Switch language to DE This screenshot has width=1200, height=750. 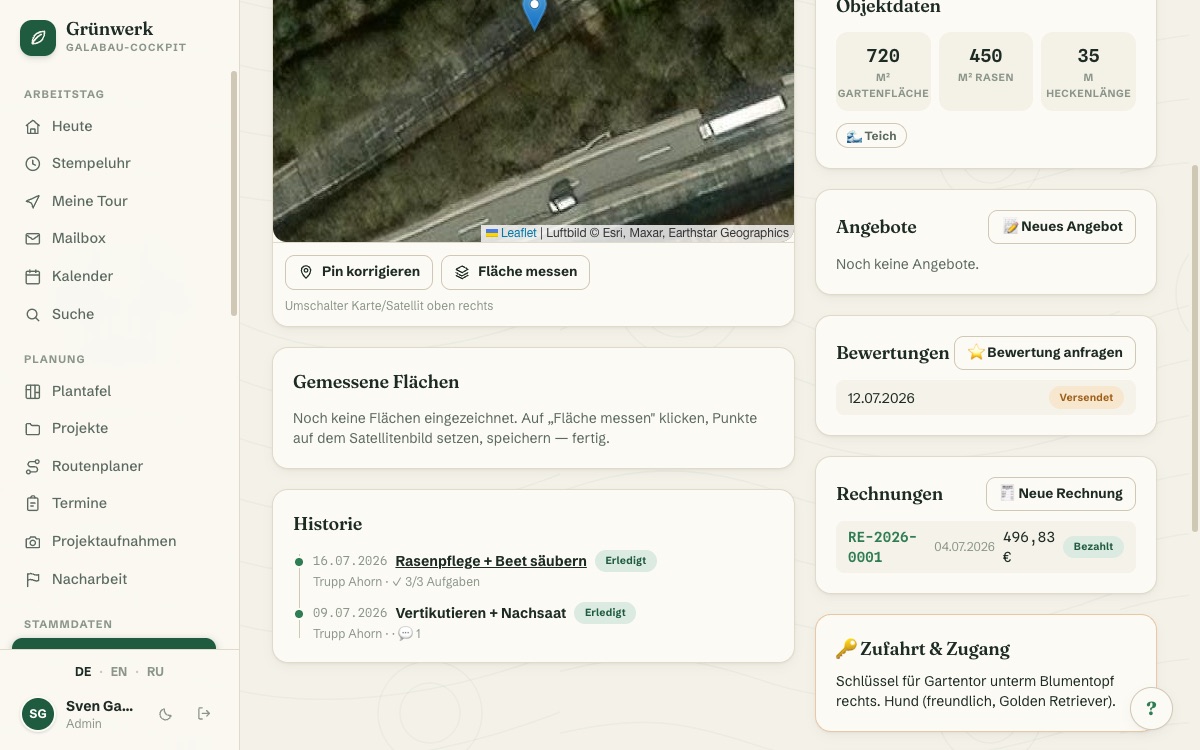tap(83, 672)
